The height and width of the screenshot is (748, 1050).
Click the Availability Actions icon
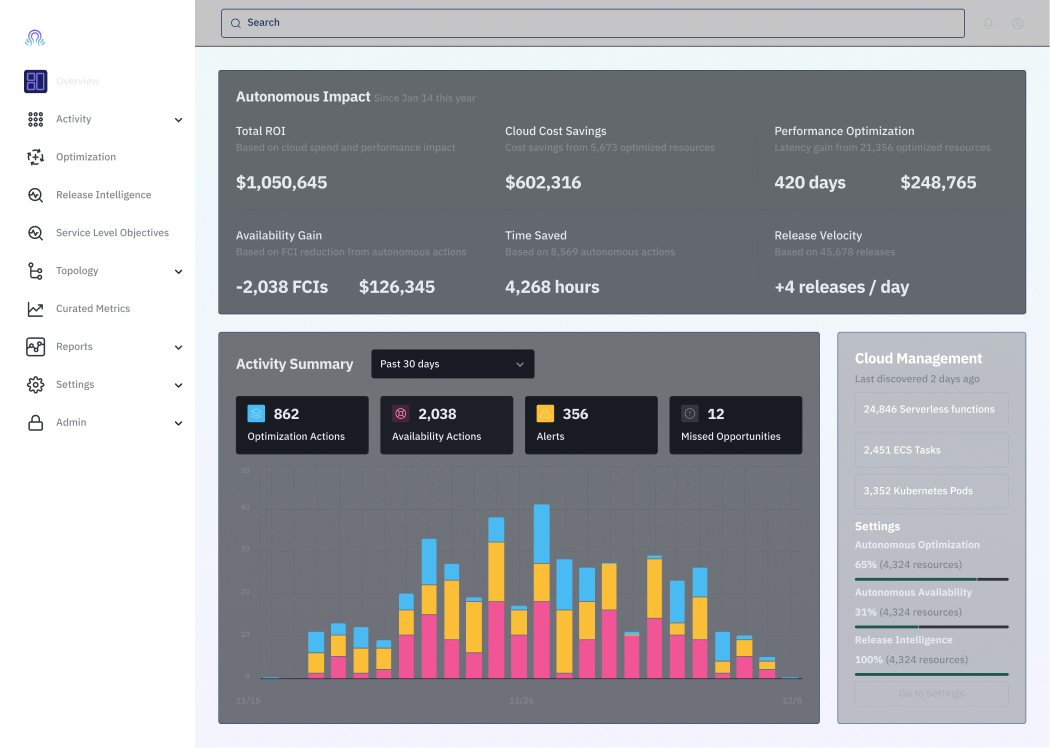click(x=399, y=413)
